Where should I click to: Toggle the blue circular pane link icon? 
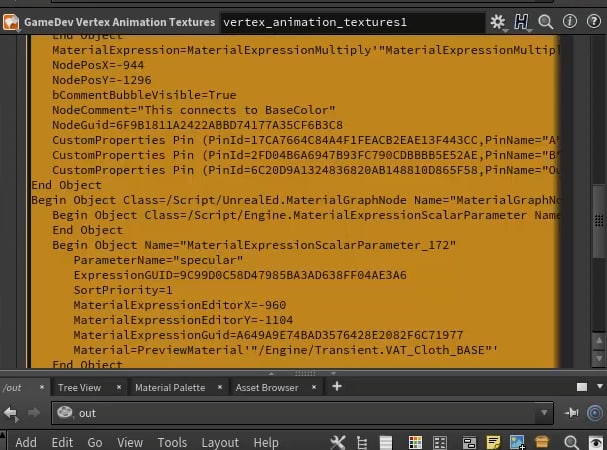point(595,413)
